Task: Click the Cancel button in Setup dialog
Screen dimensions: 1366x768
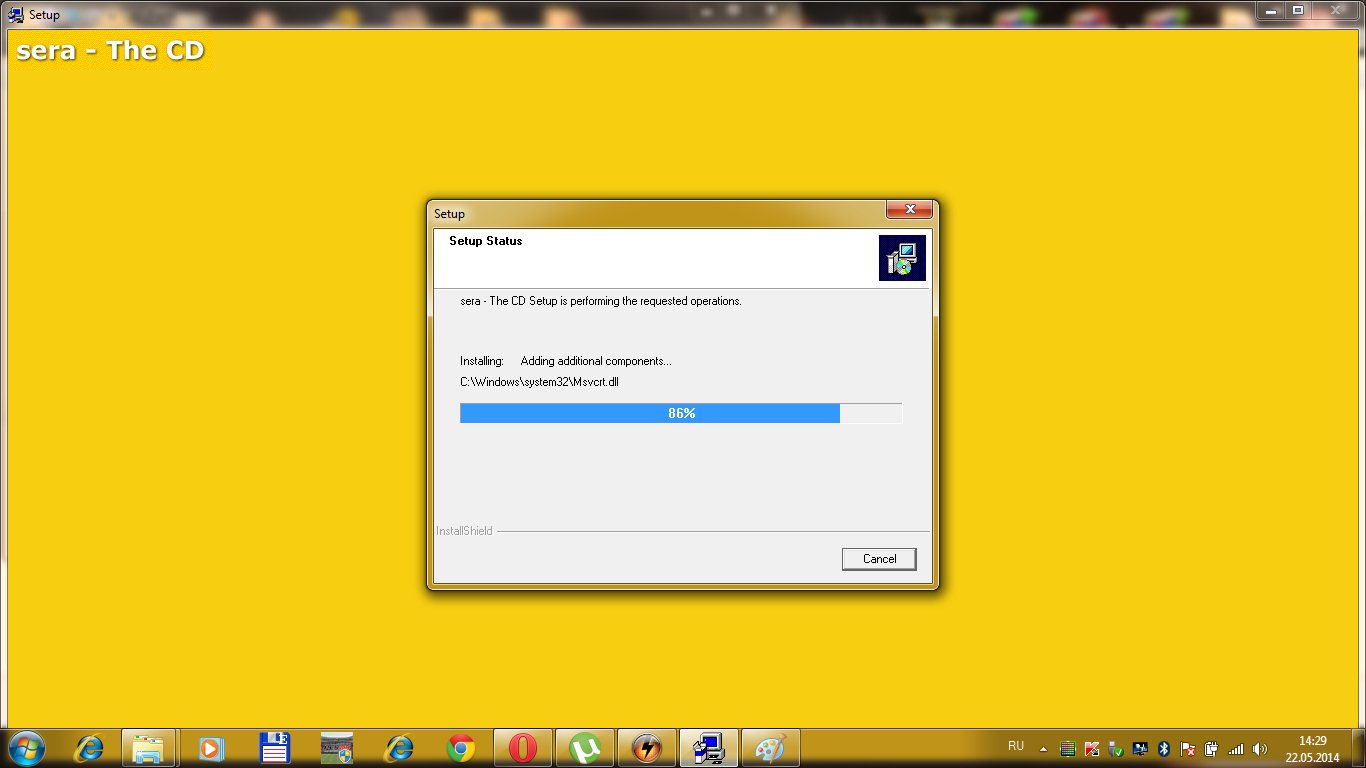Action: [879, 559]
